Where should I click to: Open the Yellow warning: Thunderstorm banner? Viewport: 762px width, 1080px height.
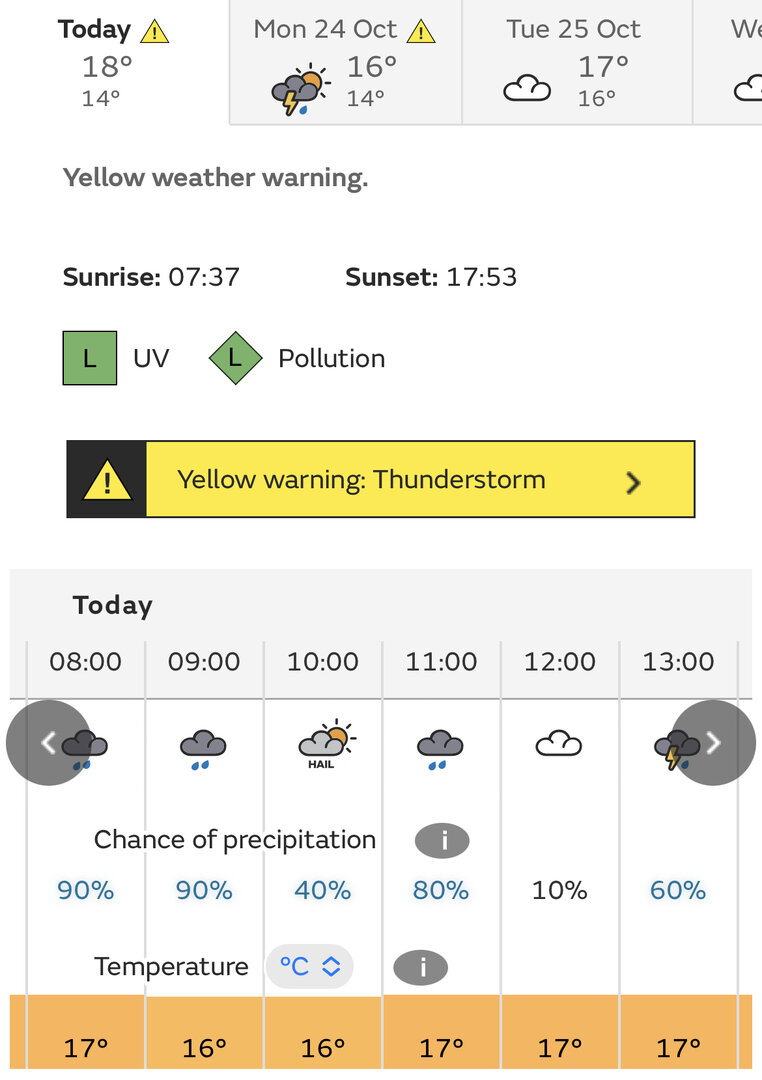pyautogui.click(x=381, y=479)
